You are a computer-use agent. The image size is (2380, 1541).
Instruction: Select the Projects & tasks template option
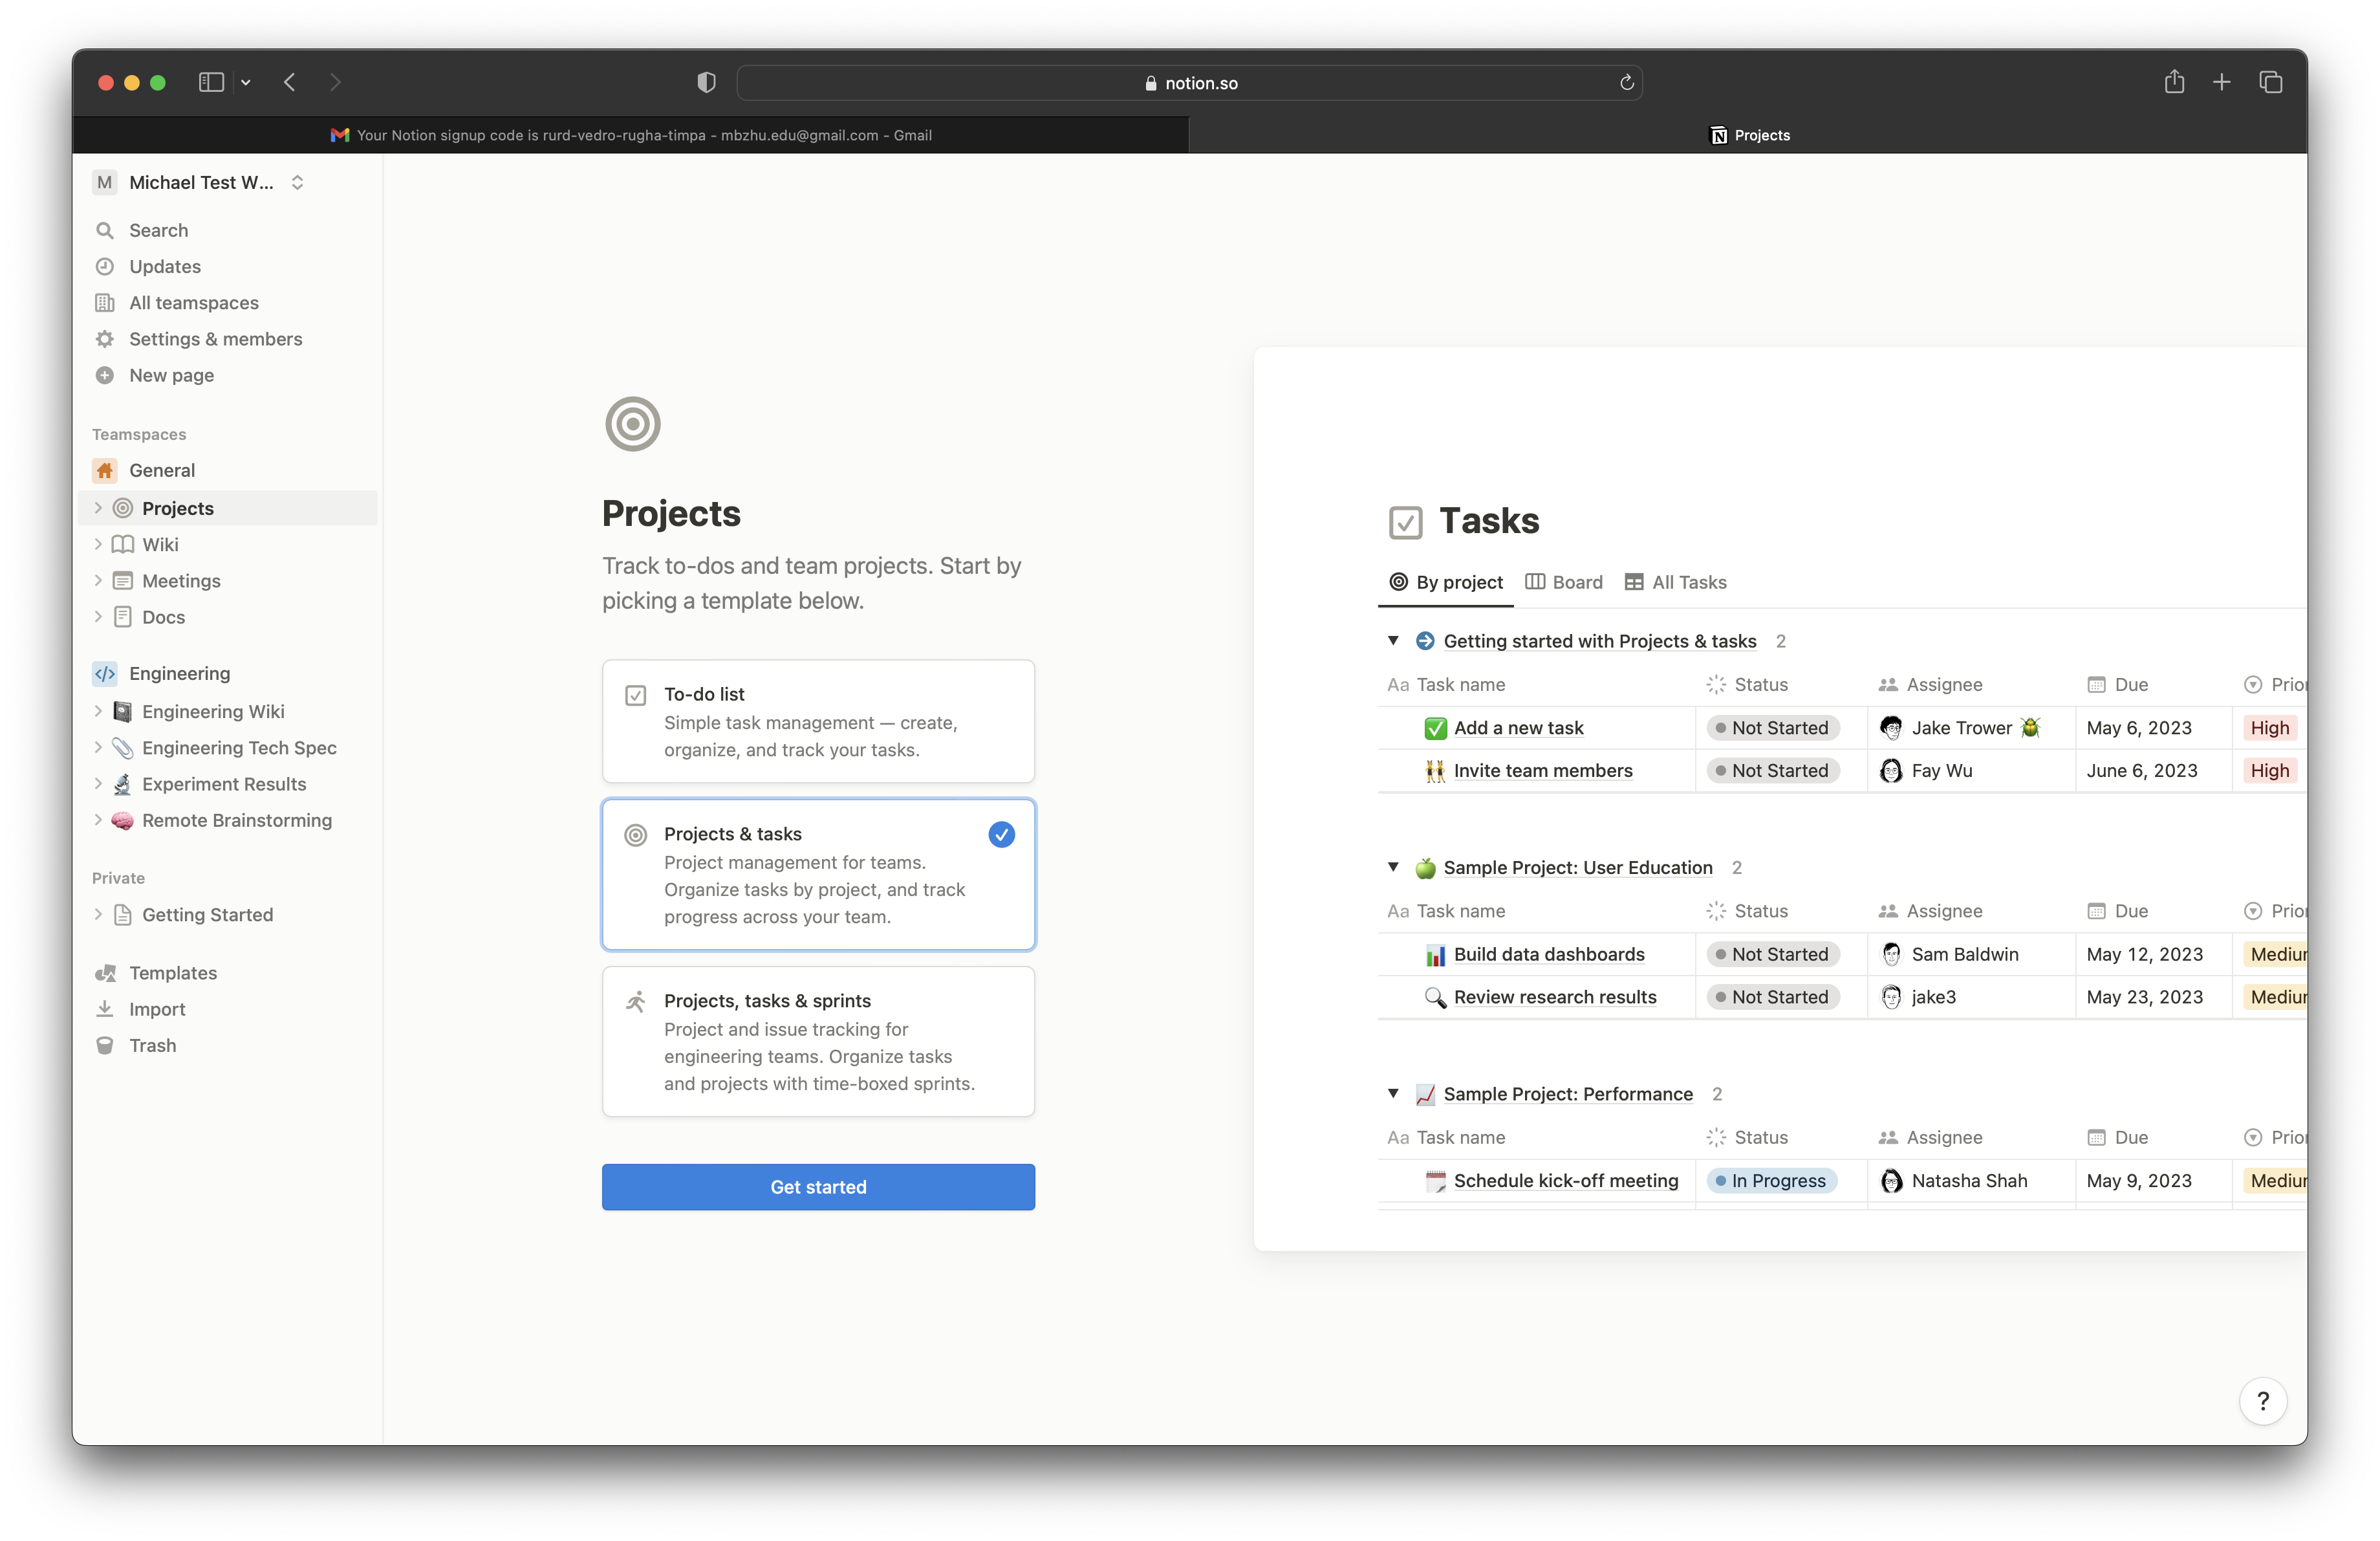818,874
